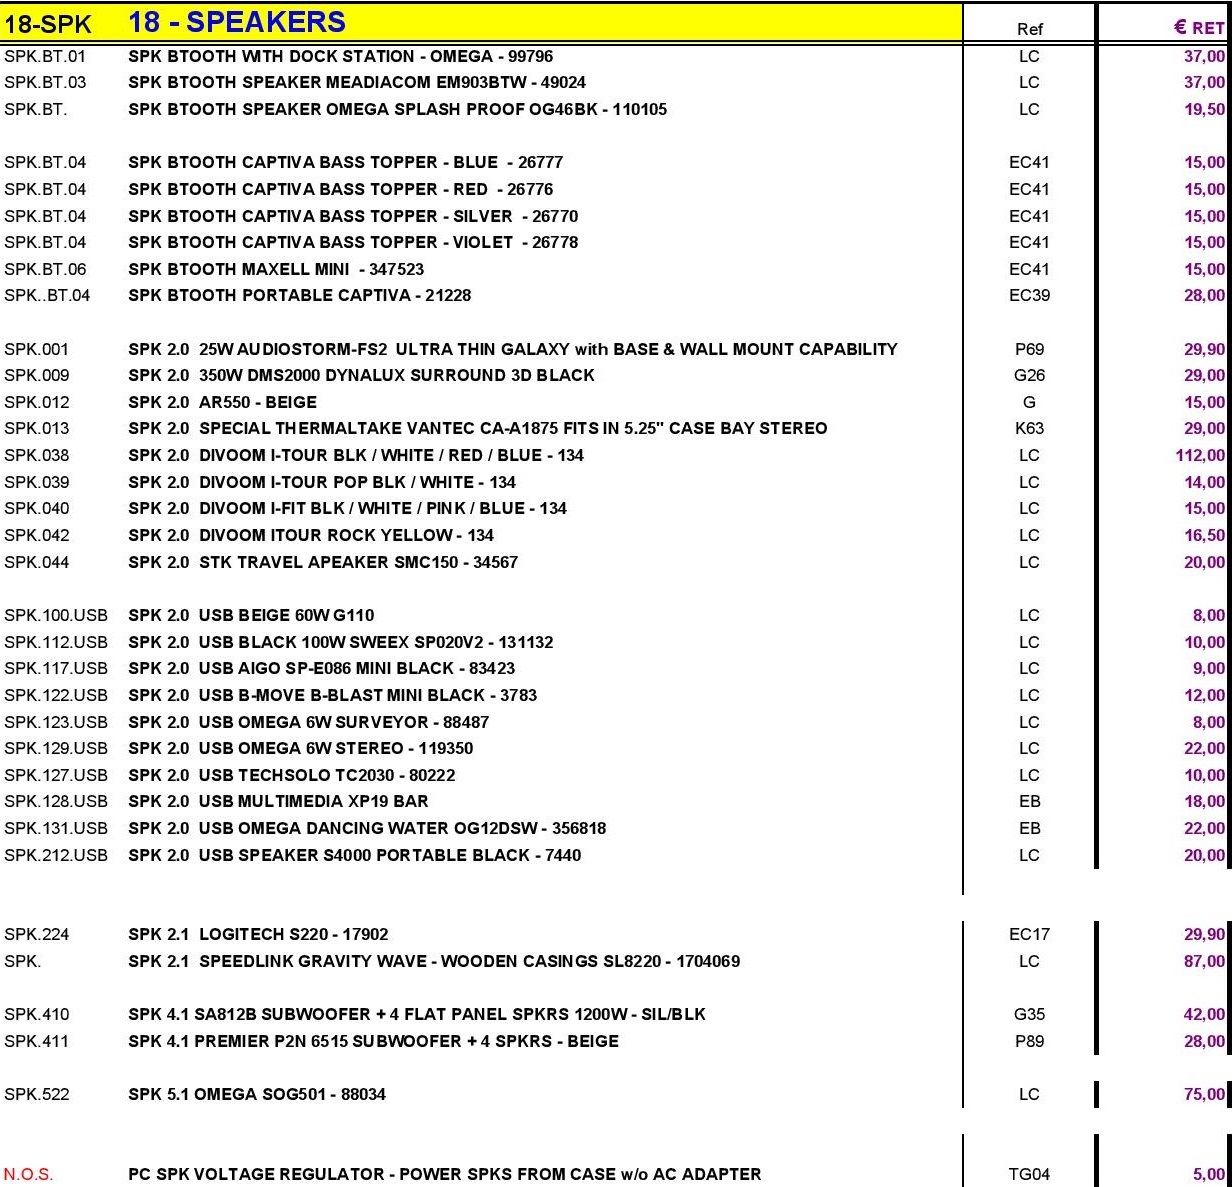
Task: Click 'SPK 2.0 USB BLACK 100W SWEEX SP020V2 - 131132'
Action: [x=340, y=642]
